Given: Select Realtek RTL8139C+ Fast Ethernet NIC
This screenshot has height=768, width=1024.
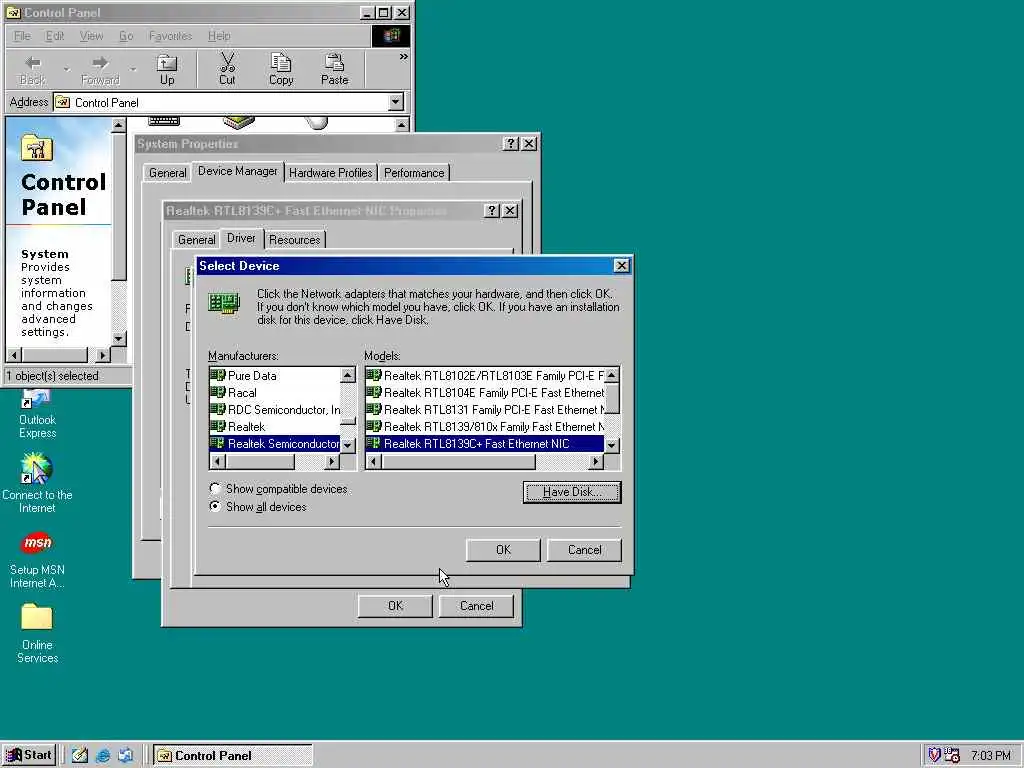Looking at the screenshot, I should click(485, 443).
